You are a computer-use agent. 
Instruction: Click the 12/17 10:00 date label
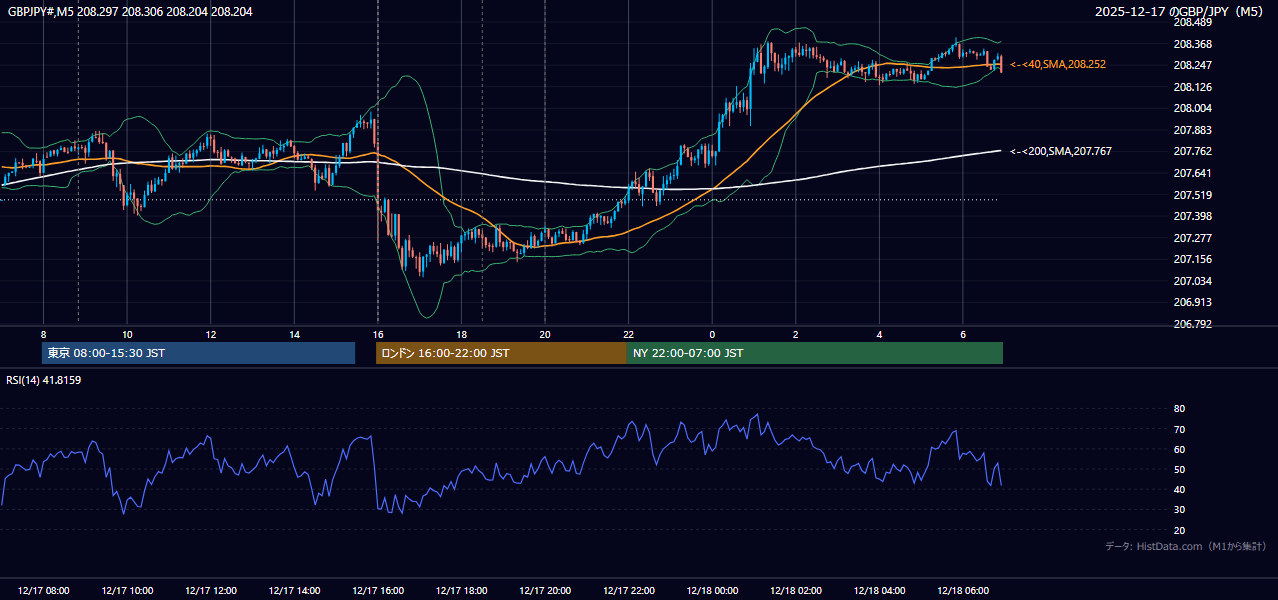tap(127, 591)
